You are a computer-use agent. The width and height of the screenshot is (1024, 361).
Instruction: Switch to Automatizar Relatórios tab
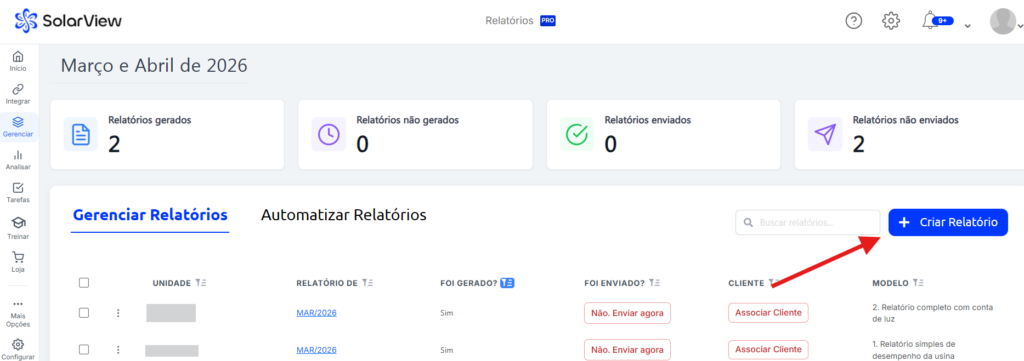[344, 215]
